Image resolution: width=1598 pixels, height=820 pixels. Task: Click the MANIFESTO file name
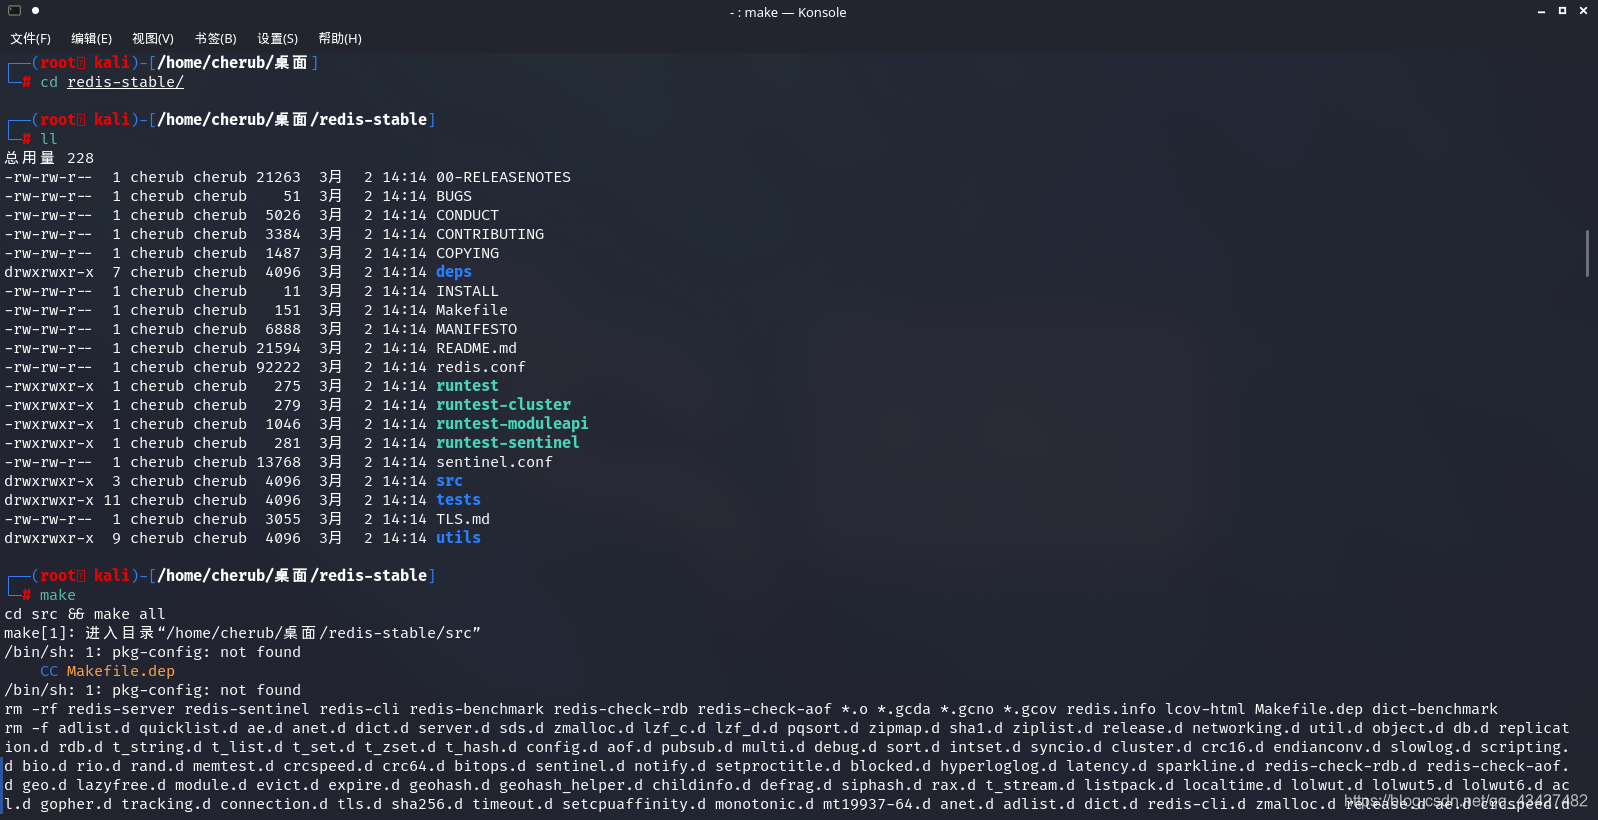[476, 329]
